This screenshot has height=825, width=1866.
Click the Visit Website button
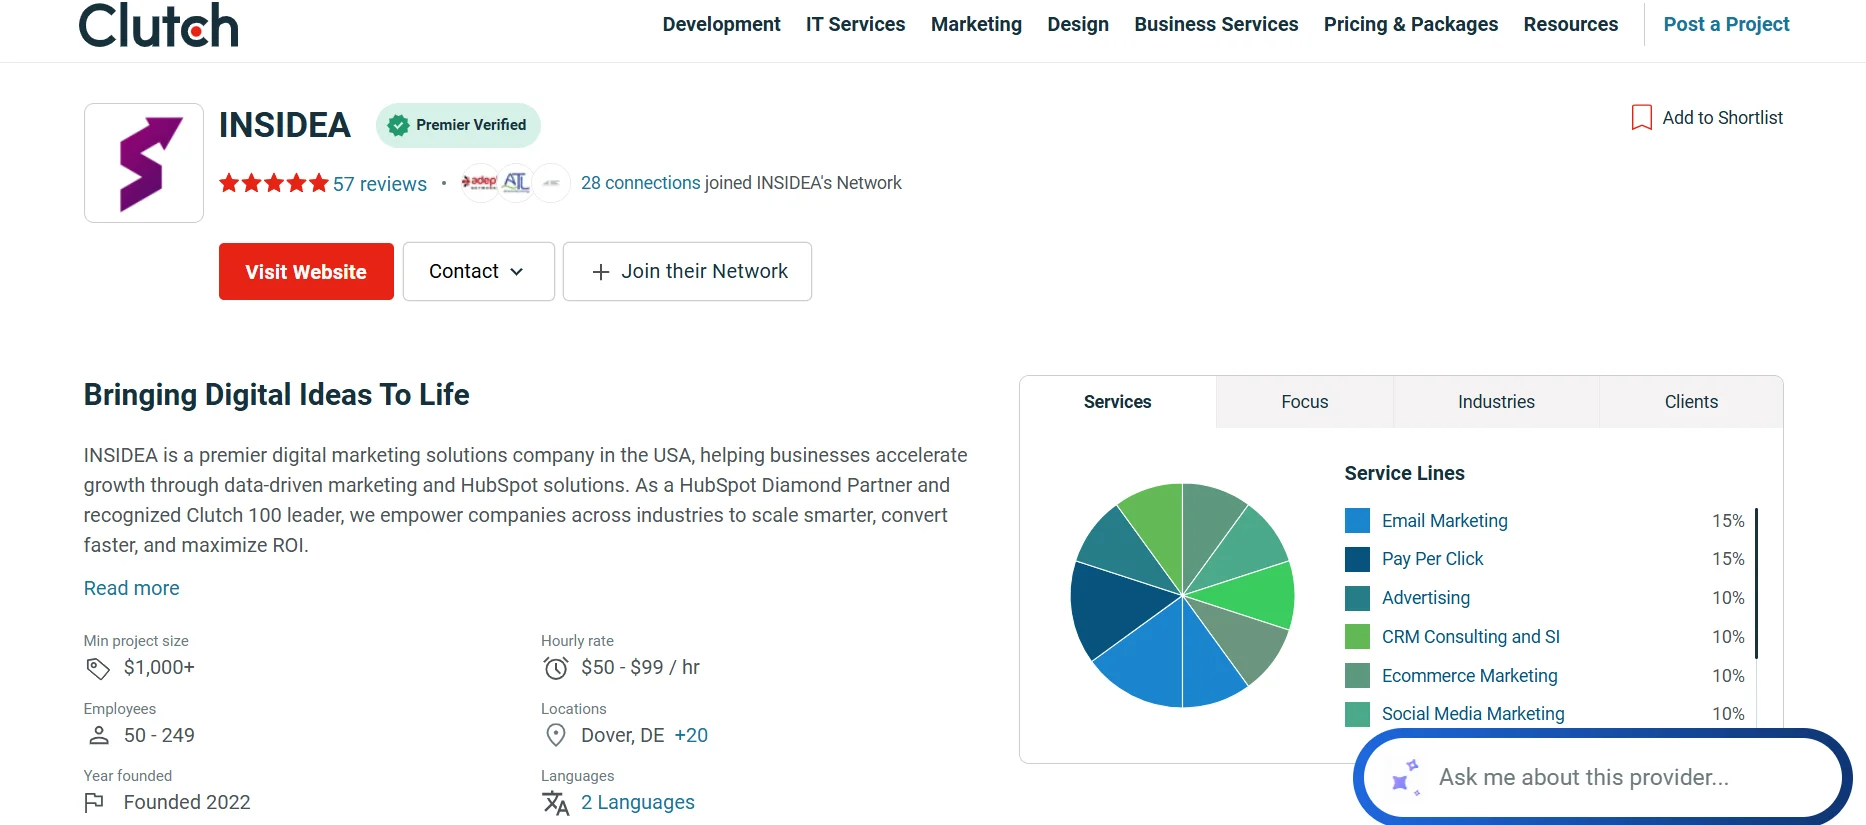click(x=306, y=272)
